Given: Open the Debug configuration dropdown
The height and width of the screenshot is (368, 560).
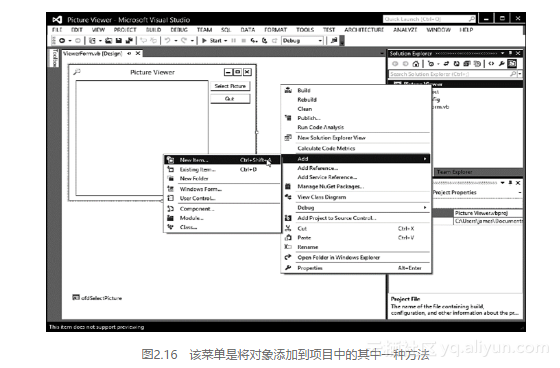Looking at the screenshot, I should (320, 41).
